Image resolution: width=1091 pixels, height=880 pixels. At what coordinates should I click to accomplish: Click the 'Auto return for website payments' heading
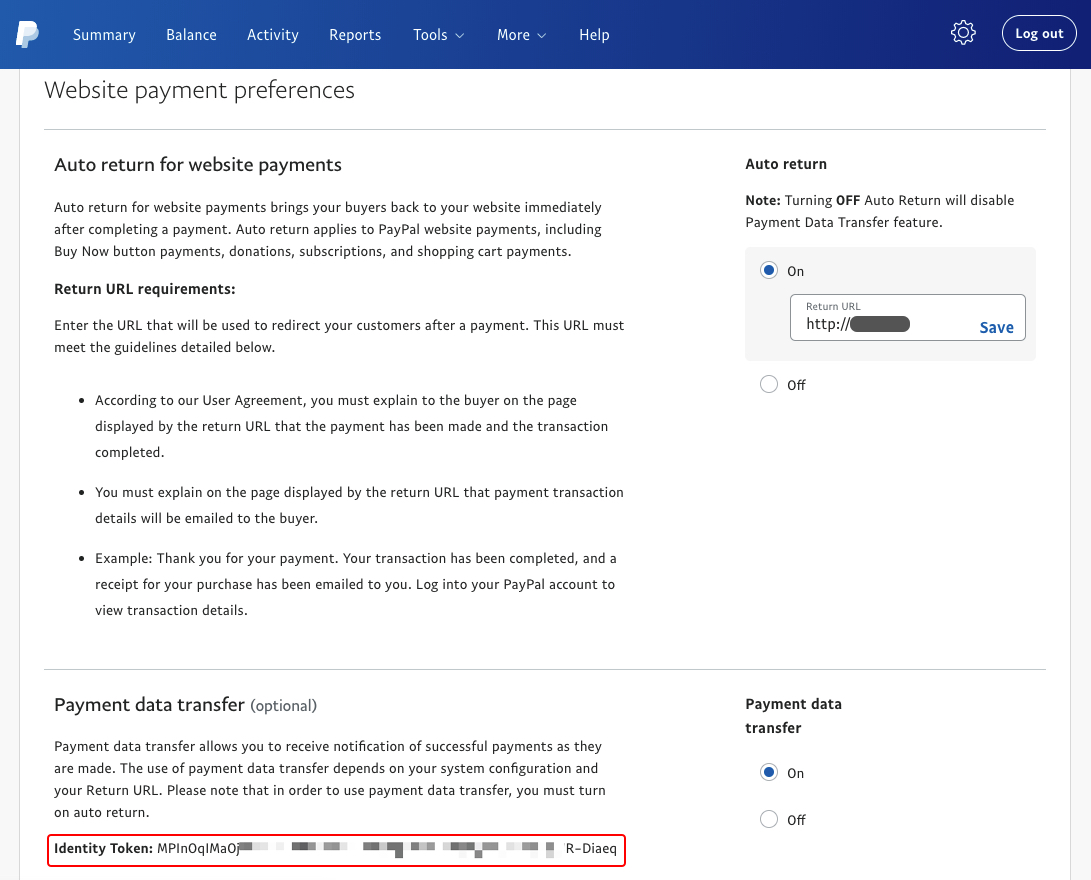(x=198, y=165)
